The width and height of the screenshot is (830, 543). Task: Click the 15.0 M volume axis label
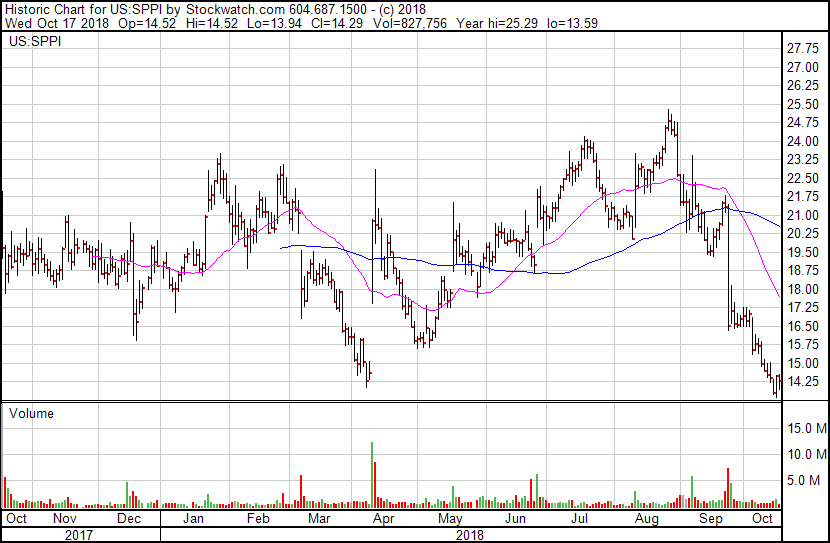coord(806,428)
